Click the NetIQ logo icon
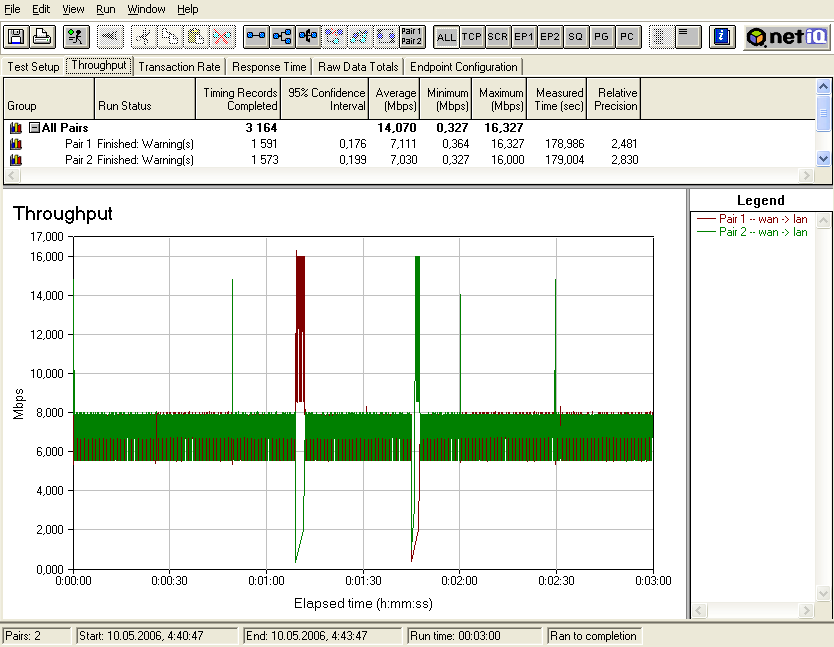Image resolution: width=834 pixels, height=647 pixels. tap(787, 37)
